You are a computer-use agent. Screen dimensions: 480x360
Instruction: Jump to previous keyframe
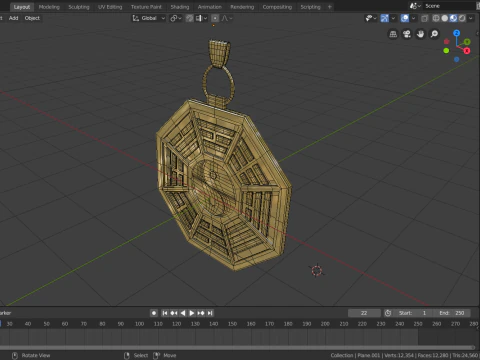174,313
